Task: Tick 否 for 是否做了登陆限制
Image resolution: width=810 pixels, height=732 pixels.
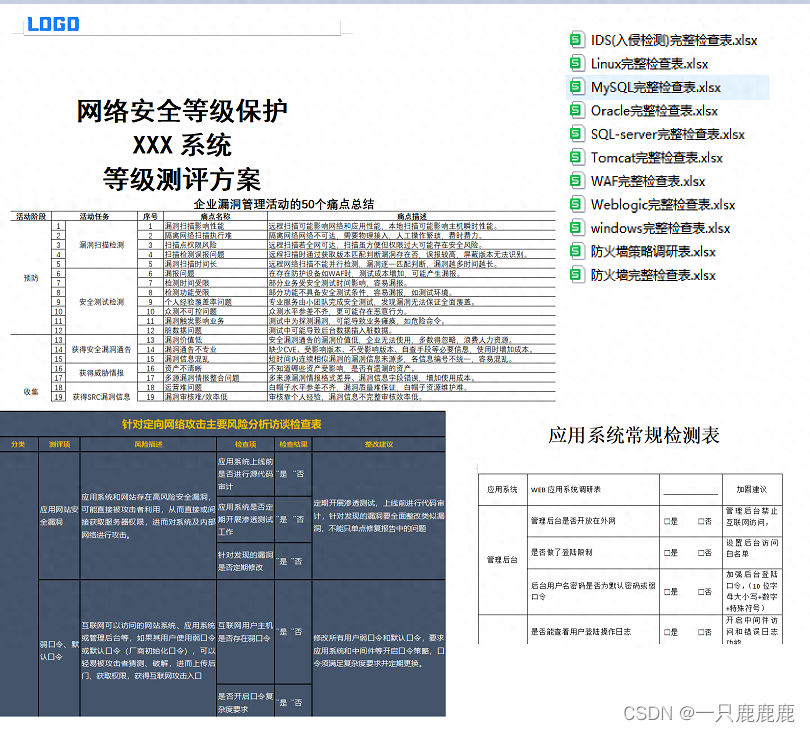Action: click(705, 553)
